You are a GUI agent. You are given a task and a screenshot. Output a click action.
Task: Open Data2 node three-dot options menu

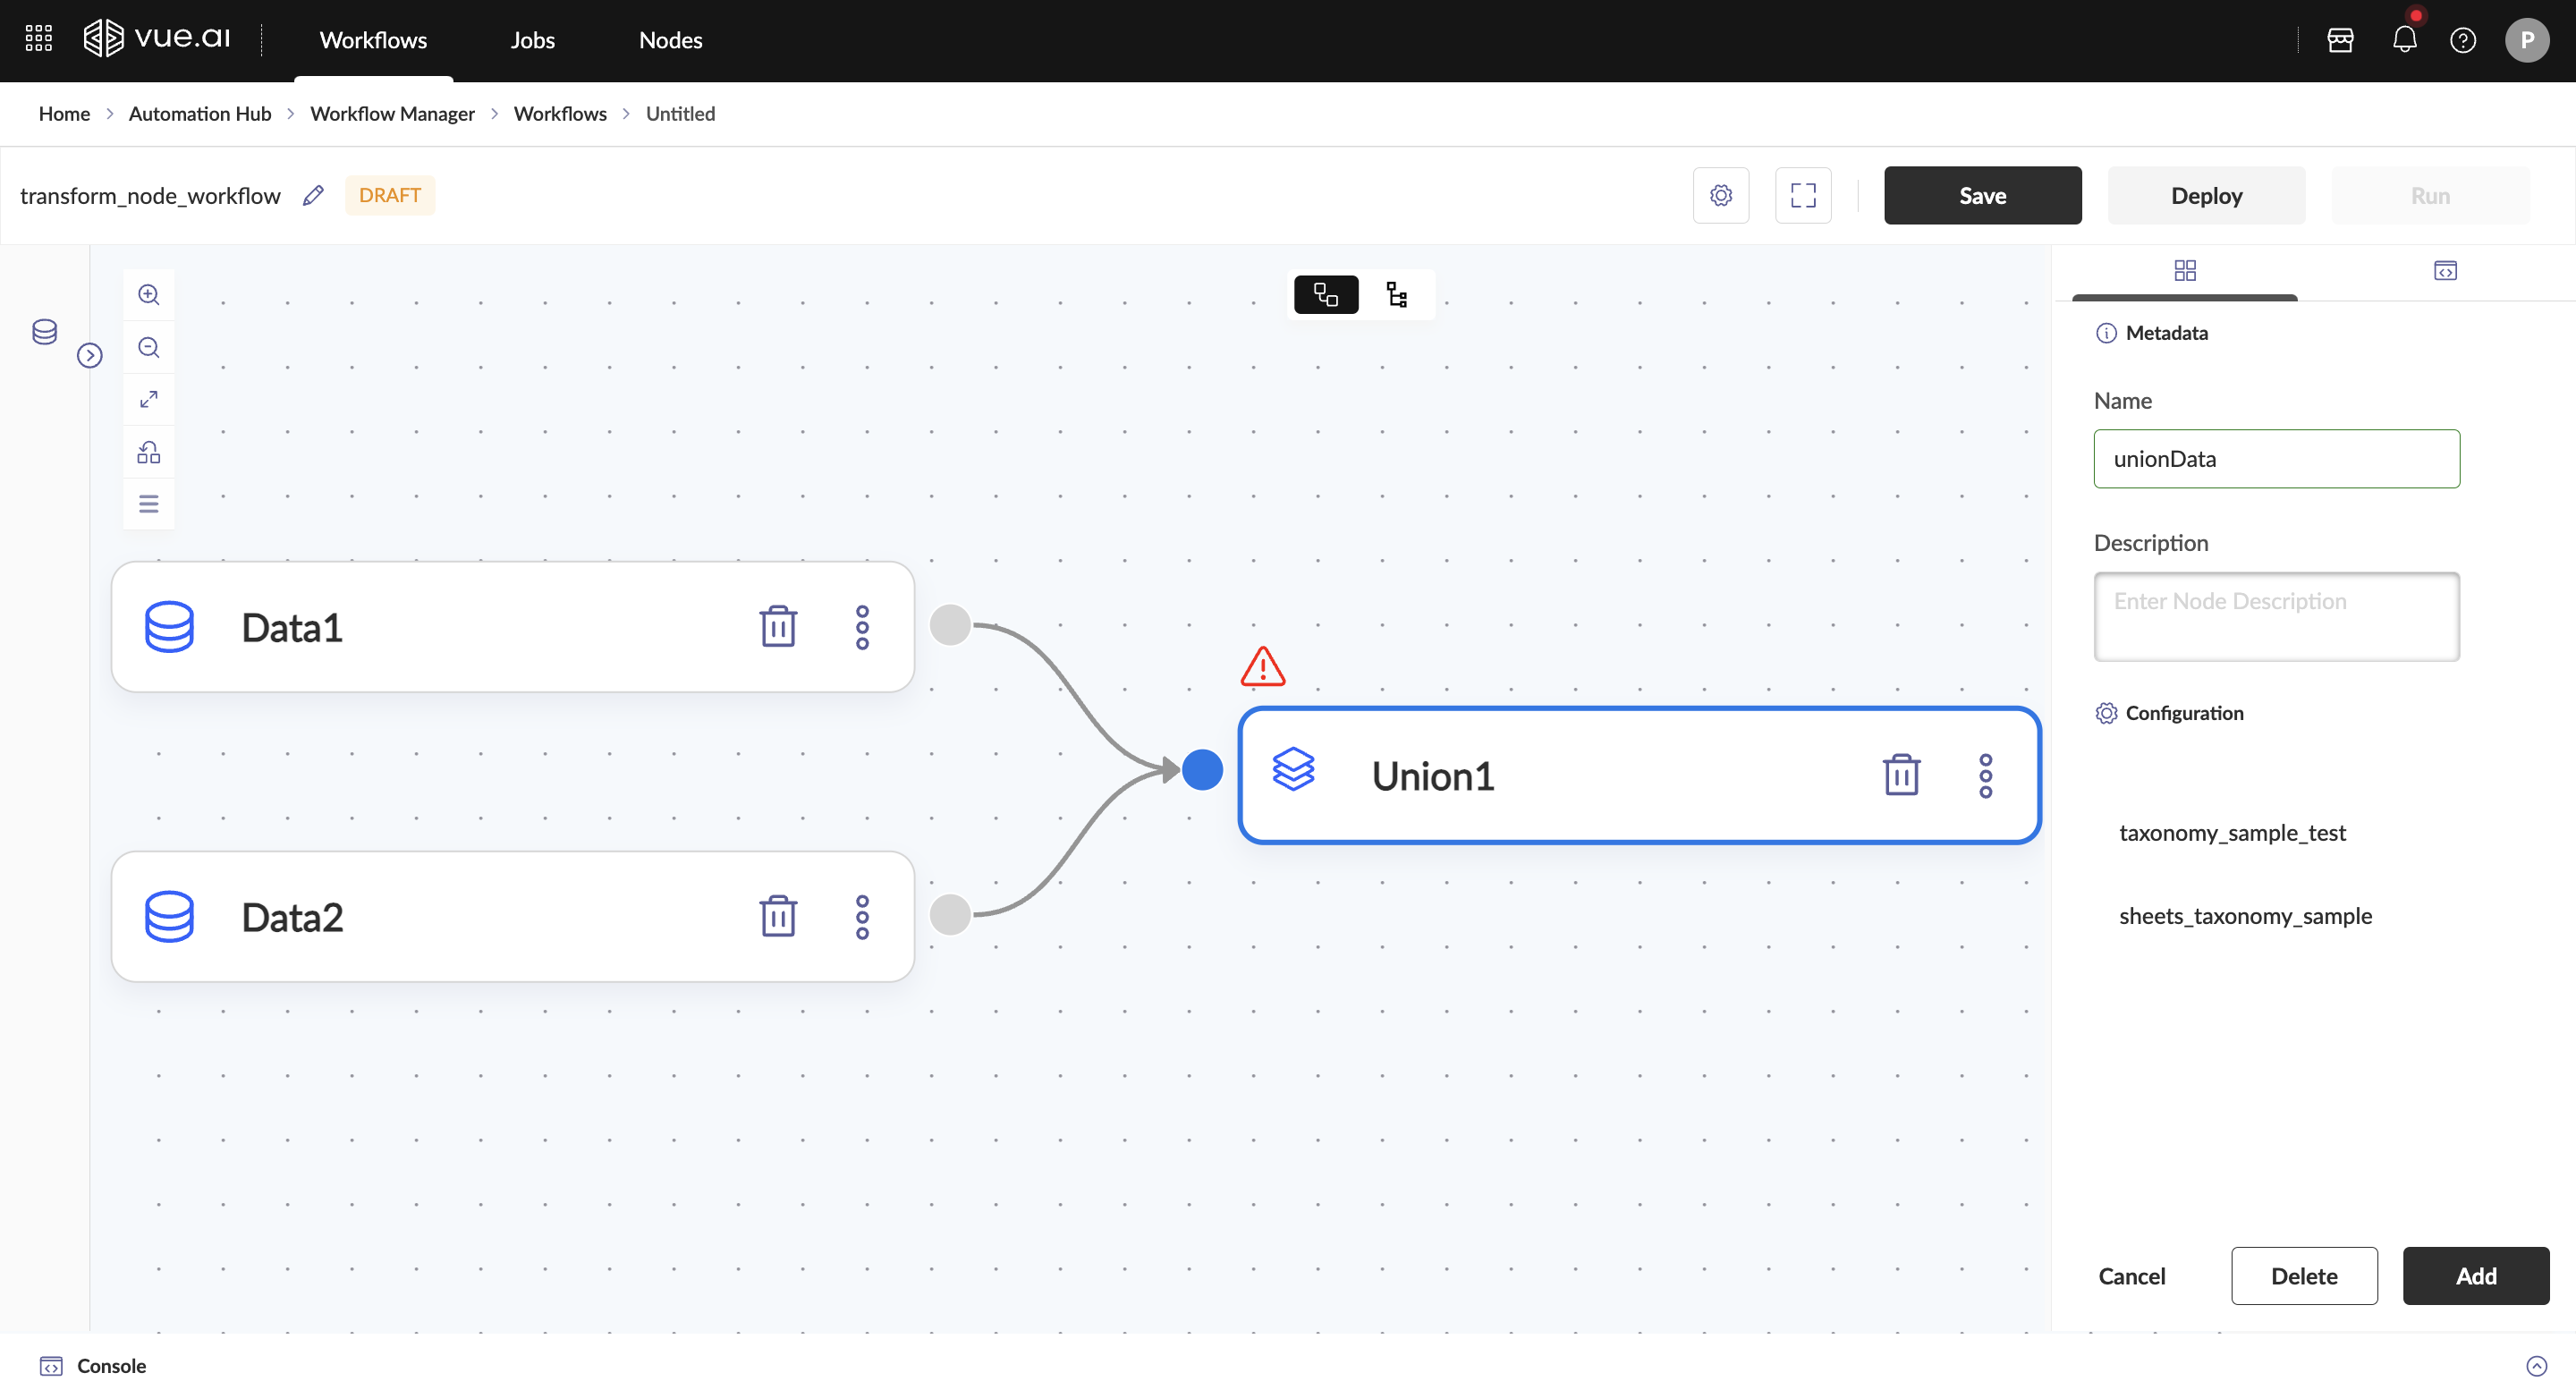pyautogui.click(x=862, y=916)
